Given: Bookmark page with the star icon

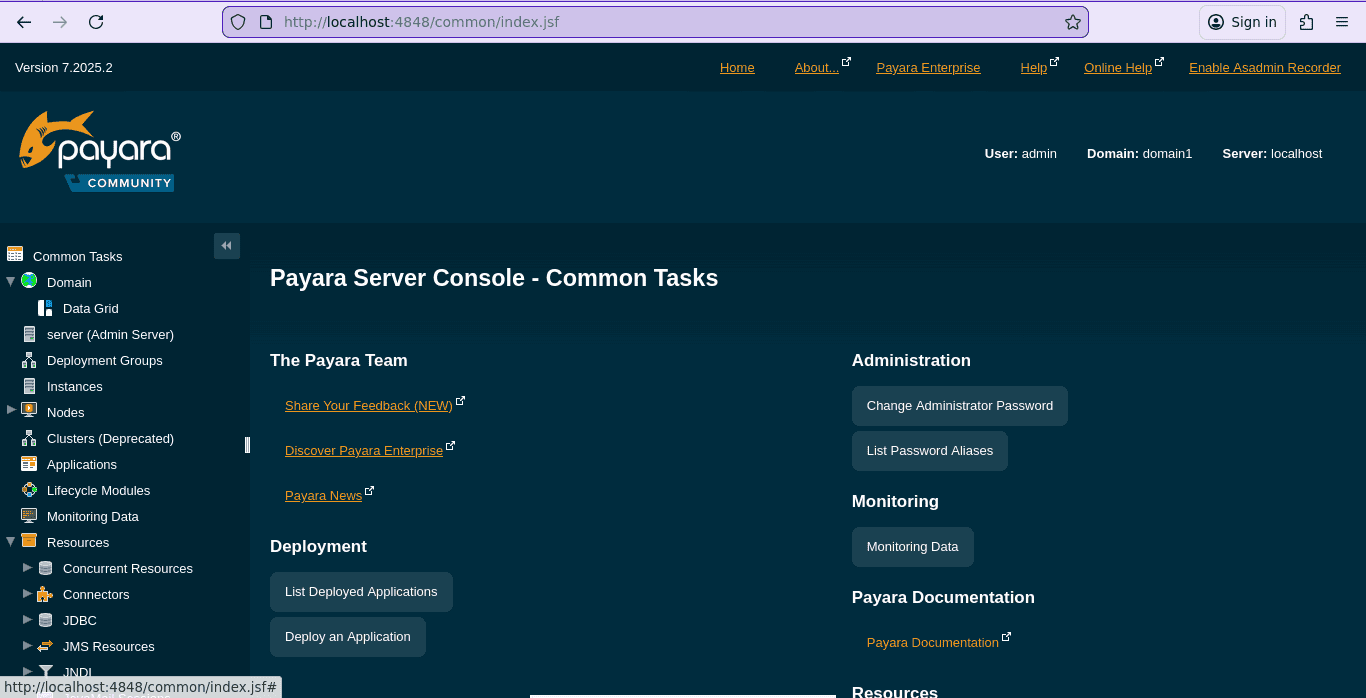Looking at the screenshot, I should tap(1072, 22).
